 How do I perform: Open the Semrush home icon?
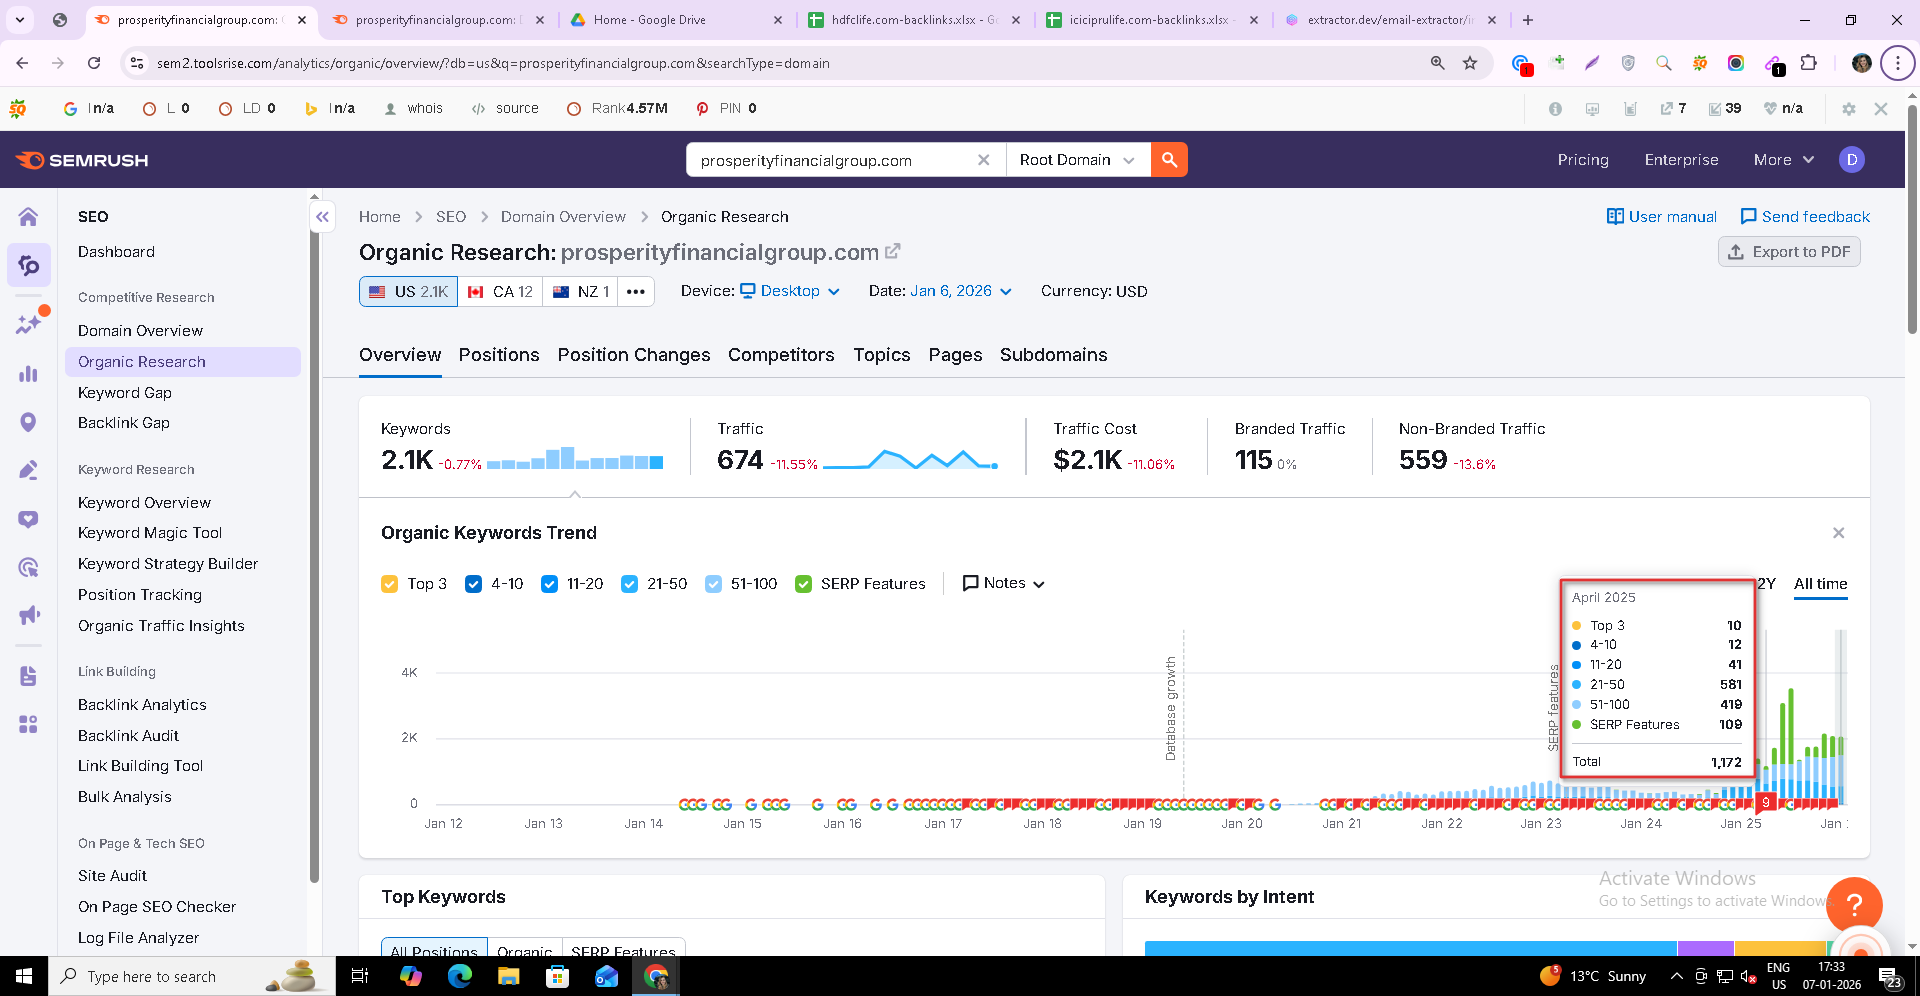28,217
